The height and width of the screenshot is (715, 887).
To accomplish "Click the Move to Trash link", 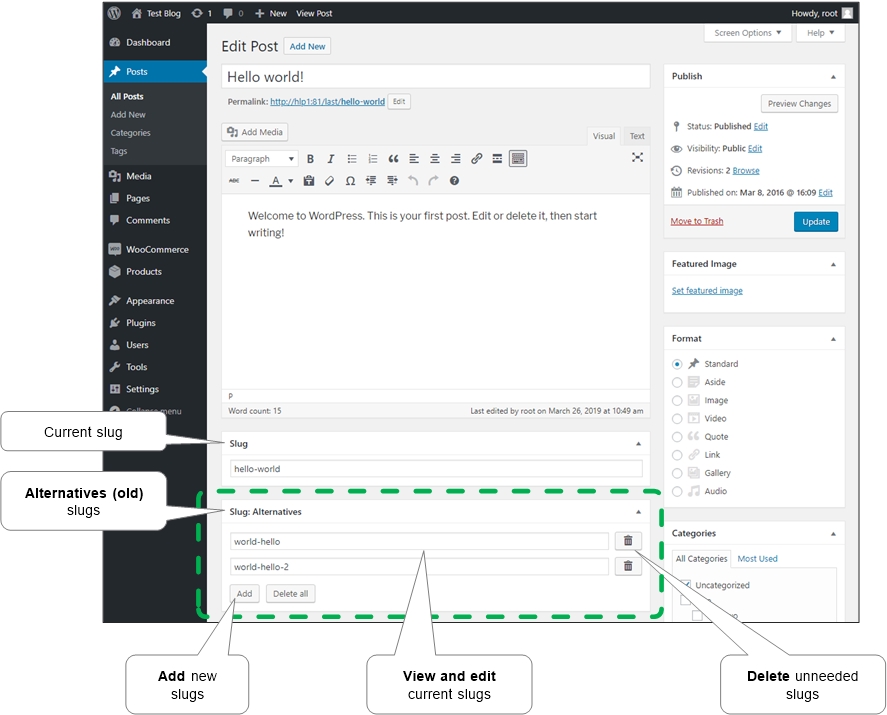I will tap(697, 221).
